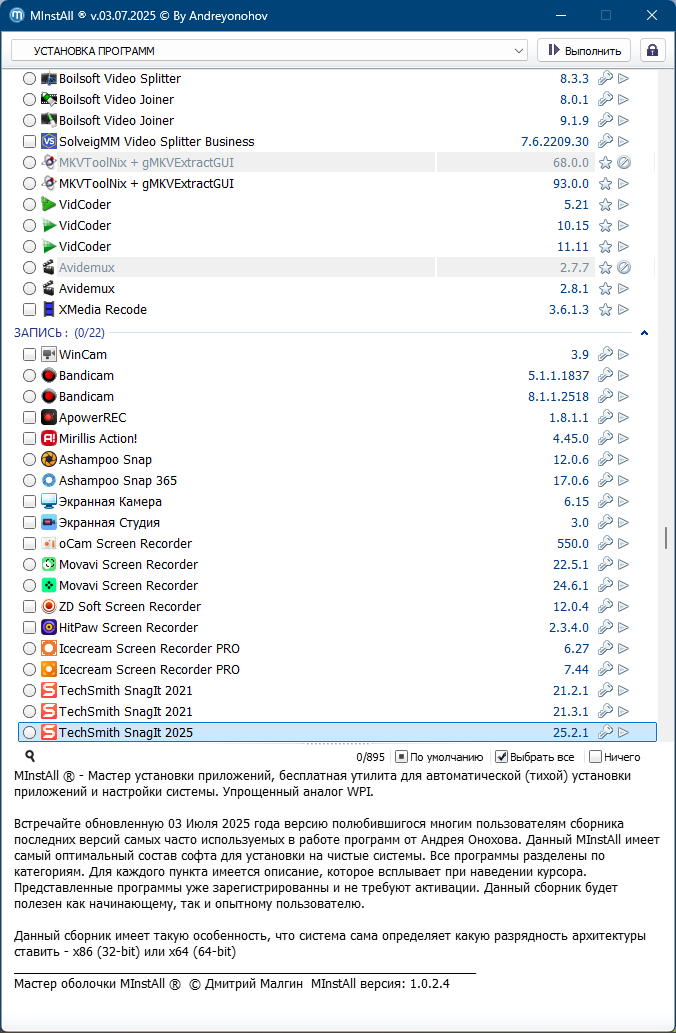Click play arrow for VidCoder 11.11

pos(624,246)
